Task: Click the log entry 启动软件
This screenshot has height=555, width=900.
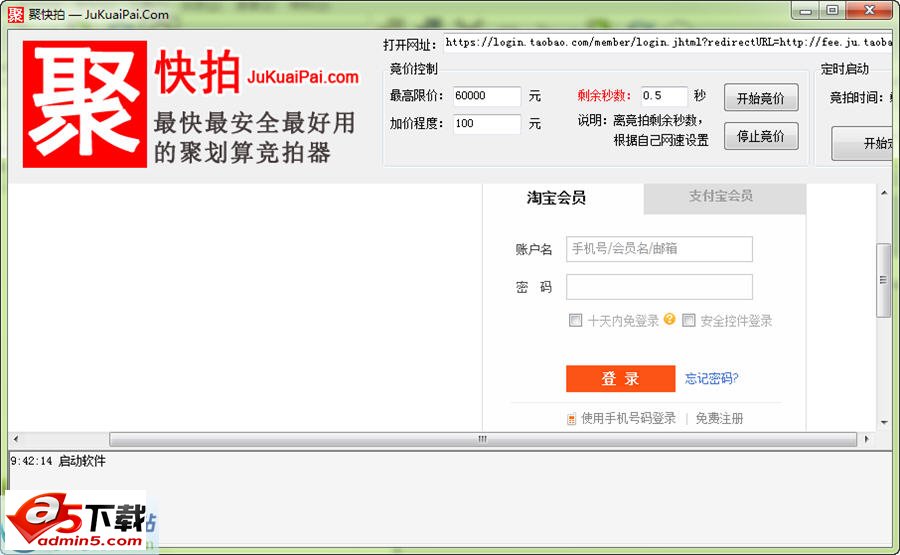Action: tap(82, 461)
